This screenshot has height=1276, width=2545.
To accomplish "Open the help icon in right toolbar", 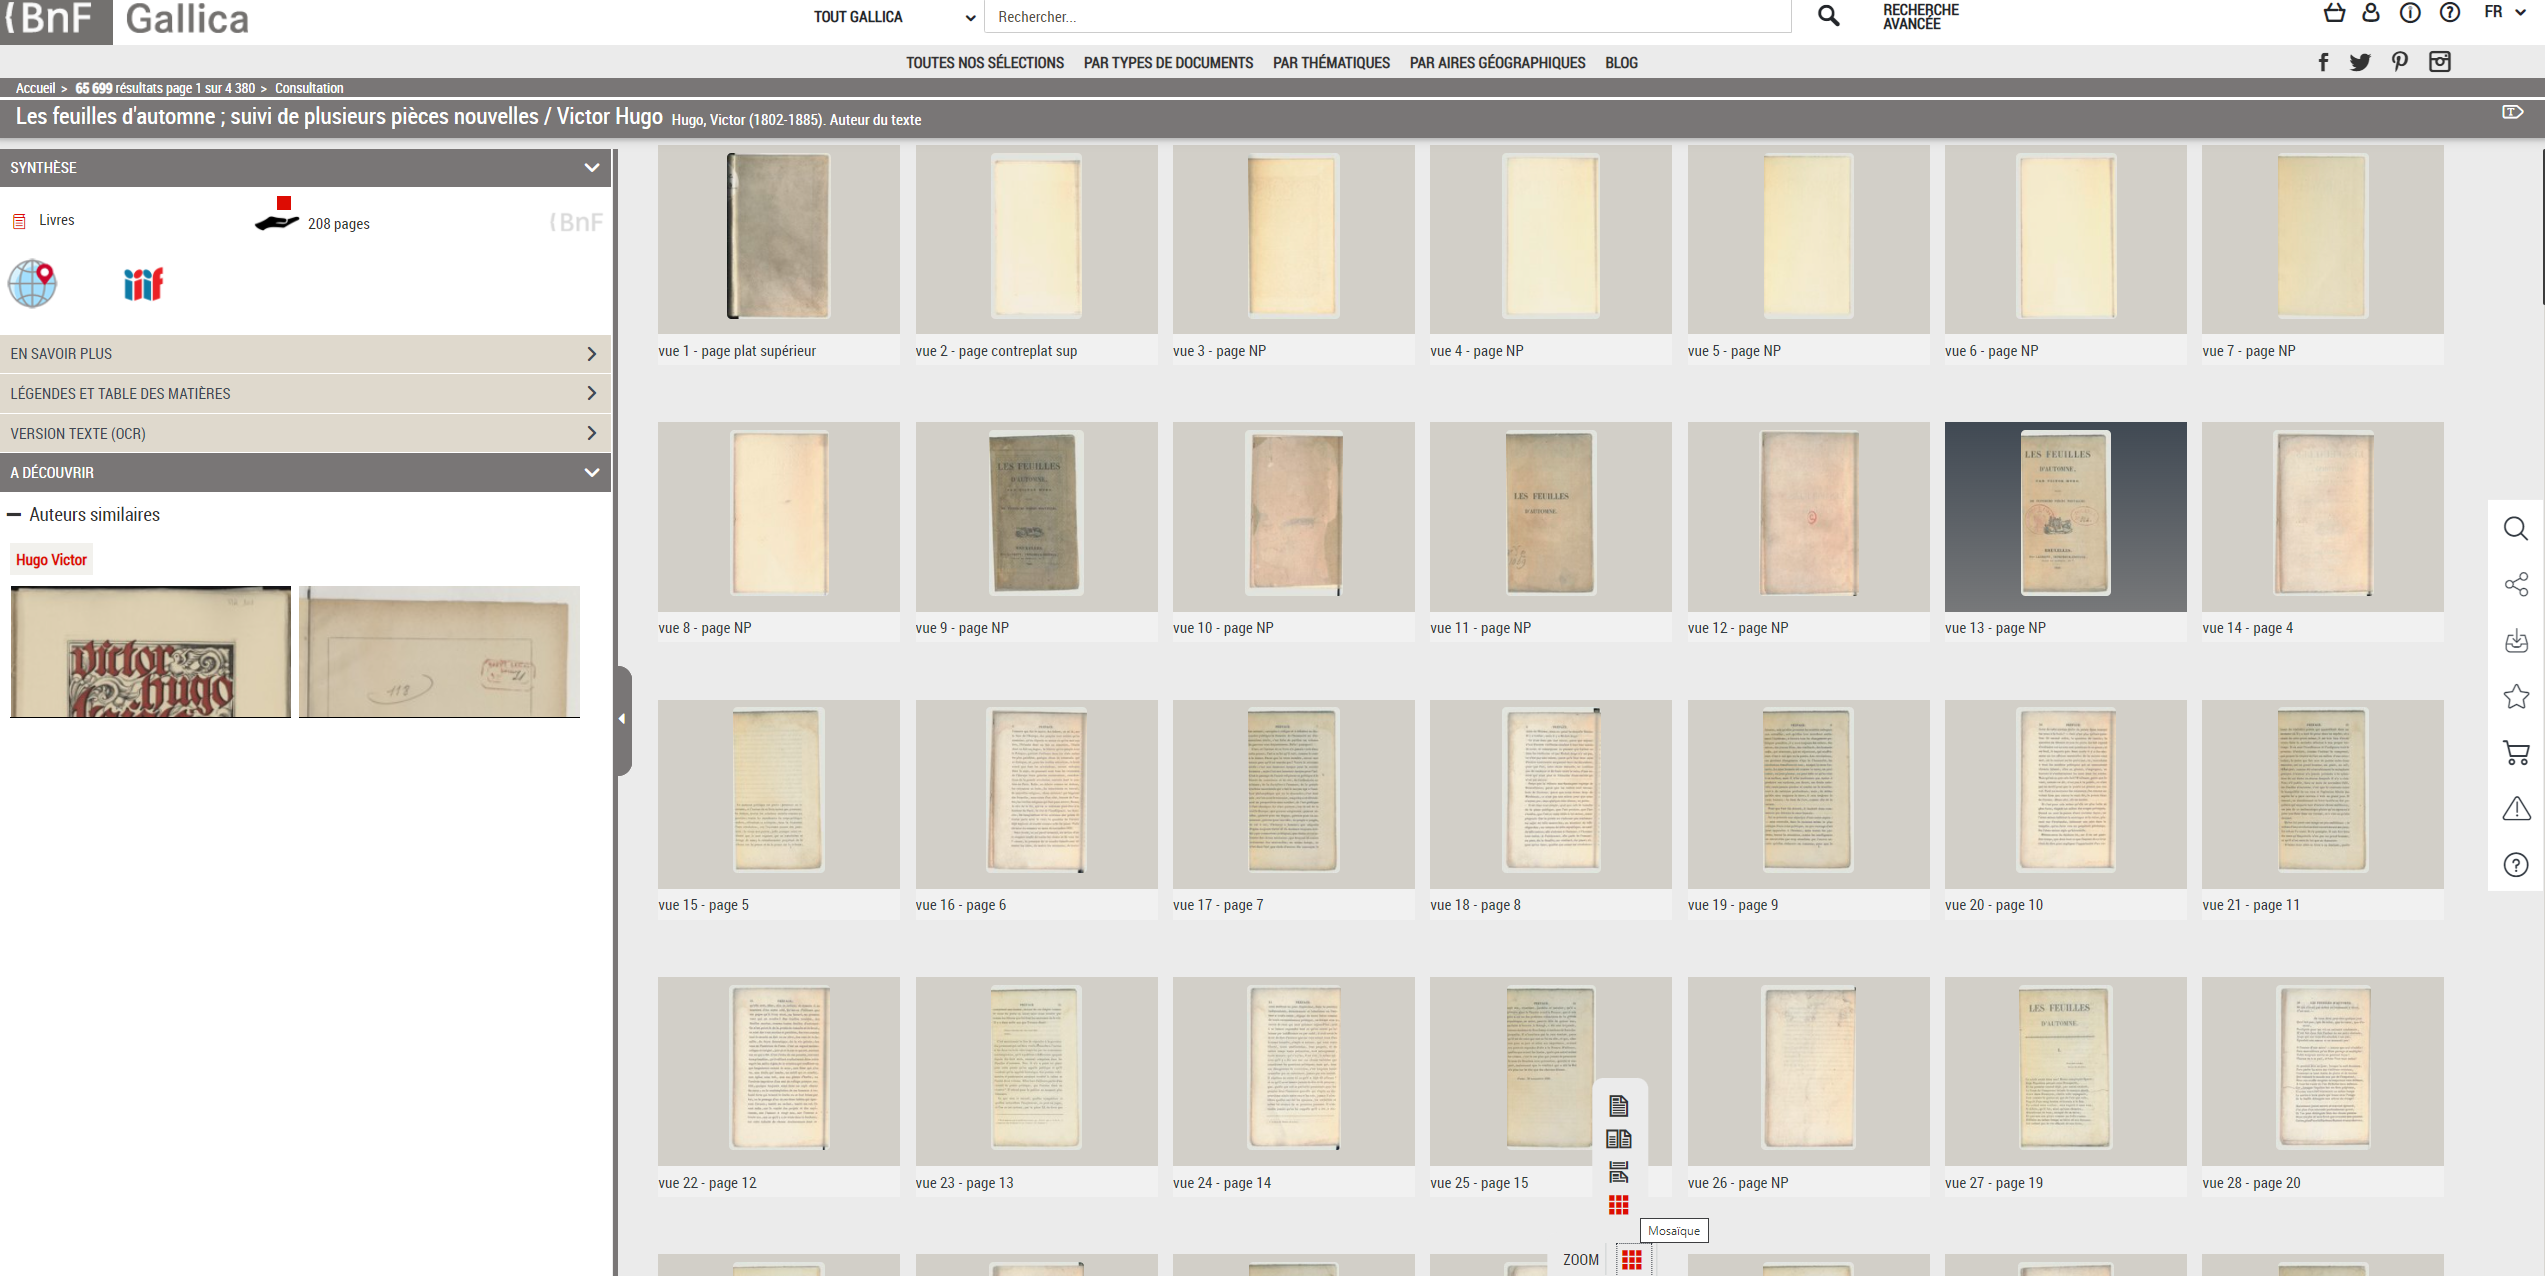I will (x=2516, y=865).
